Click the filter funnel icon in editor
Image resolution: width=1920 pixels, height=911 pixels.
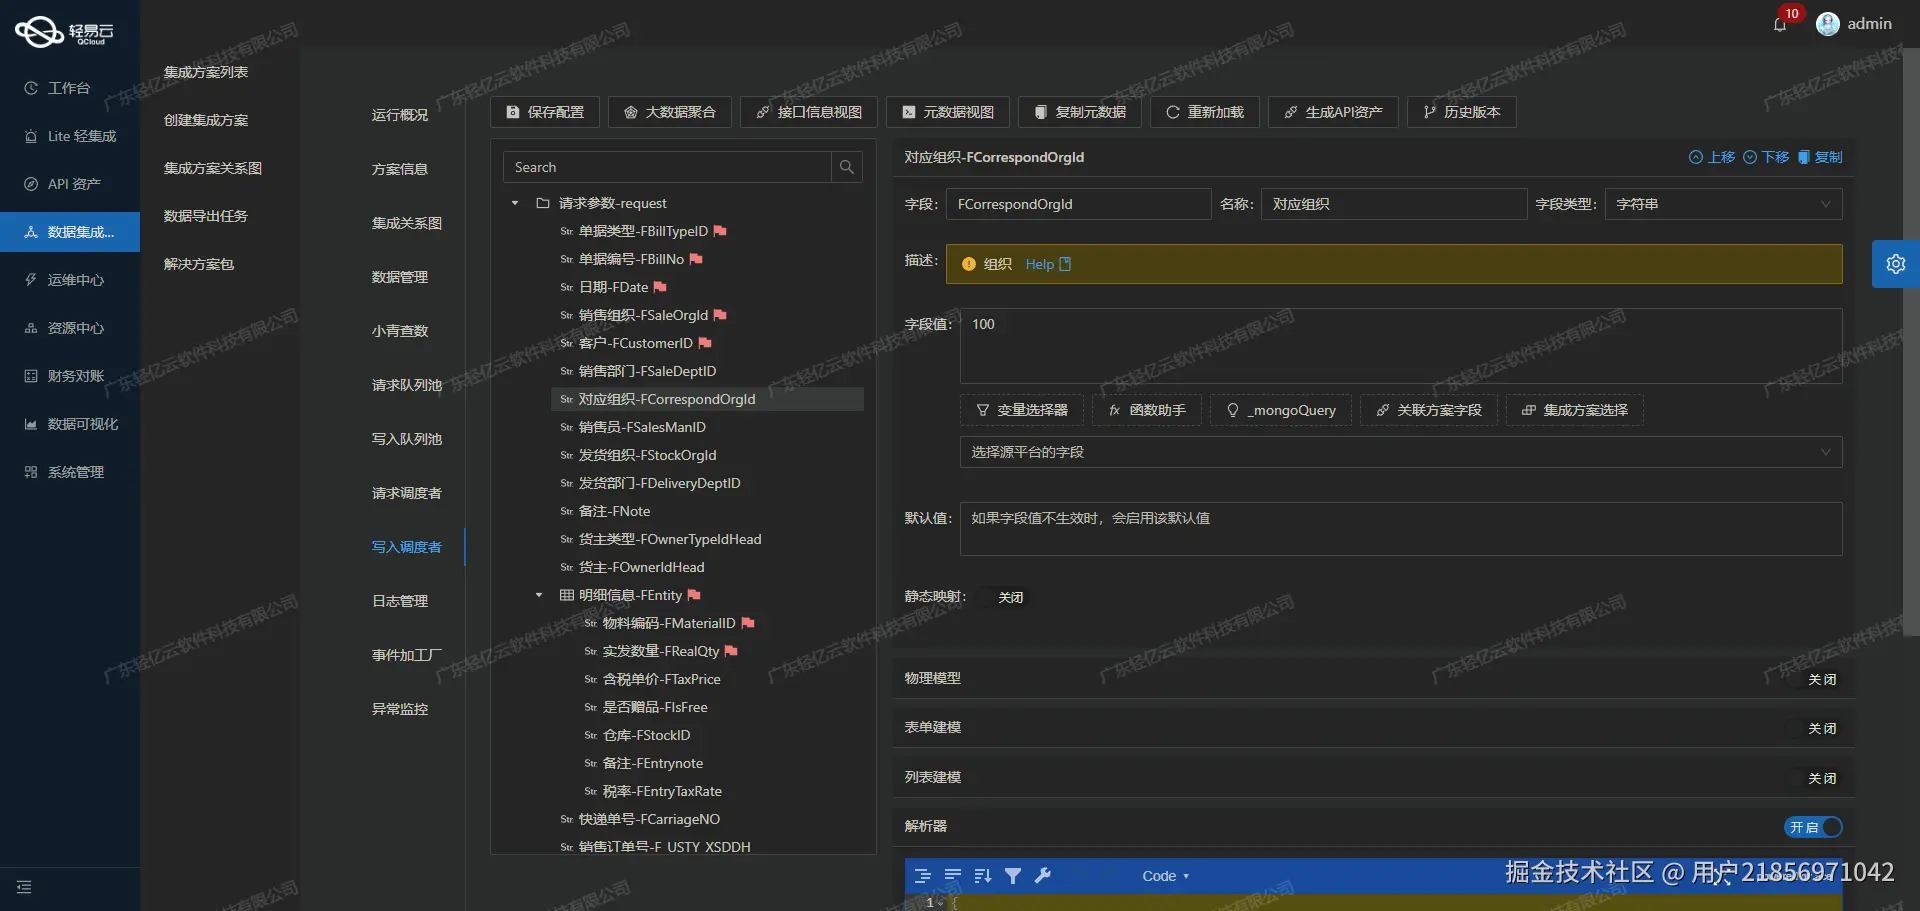point(1013,876)
